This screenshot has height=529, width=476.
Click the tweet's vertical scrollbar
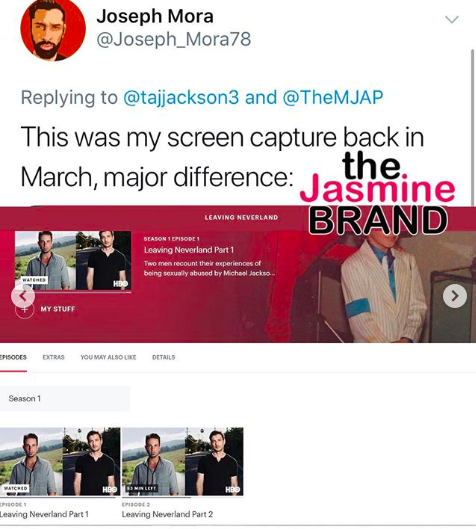473,128
